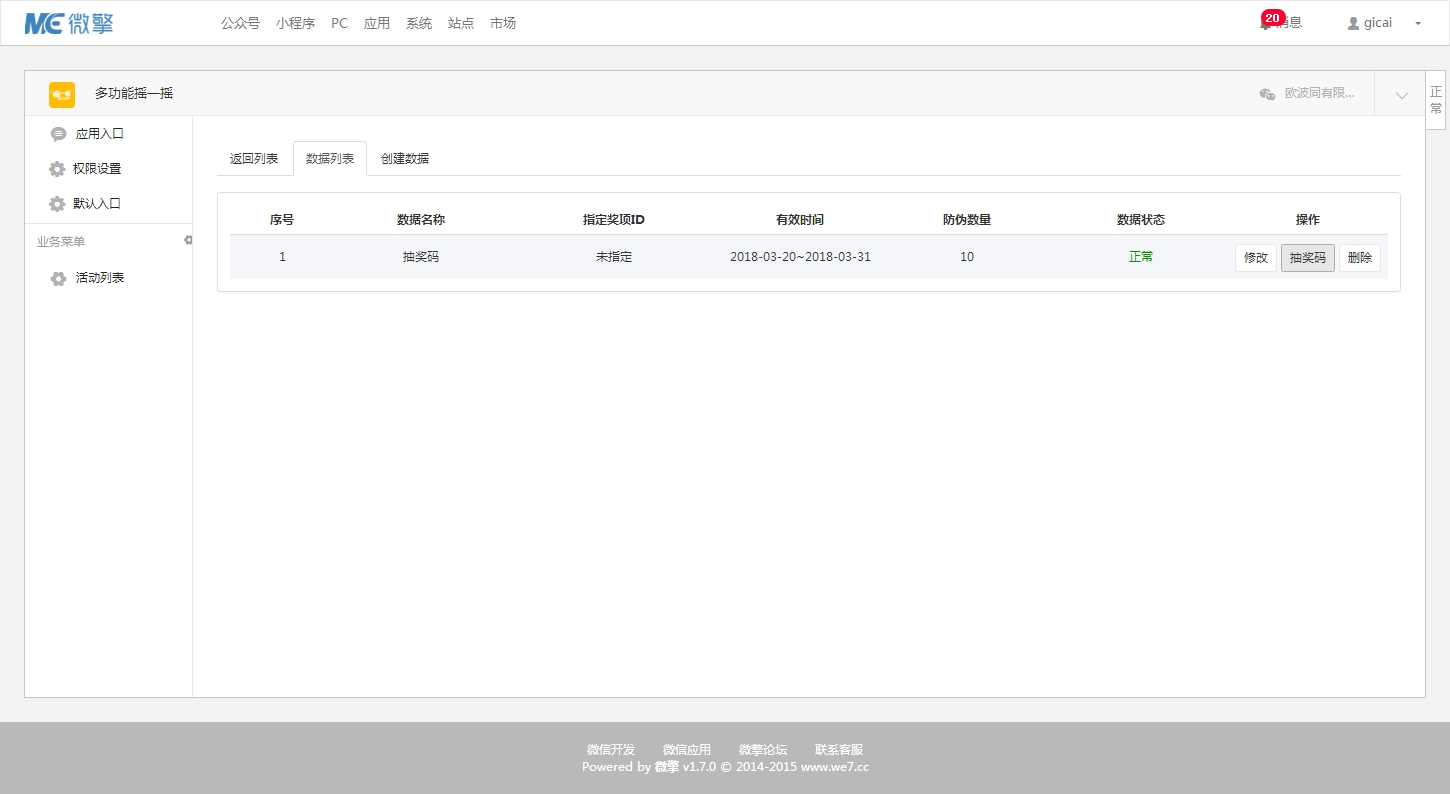Click the 权限设置 gear icon
Viewport: 1450px width, 794px height.
tap(57, 169)
